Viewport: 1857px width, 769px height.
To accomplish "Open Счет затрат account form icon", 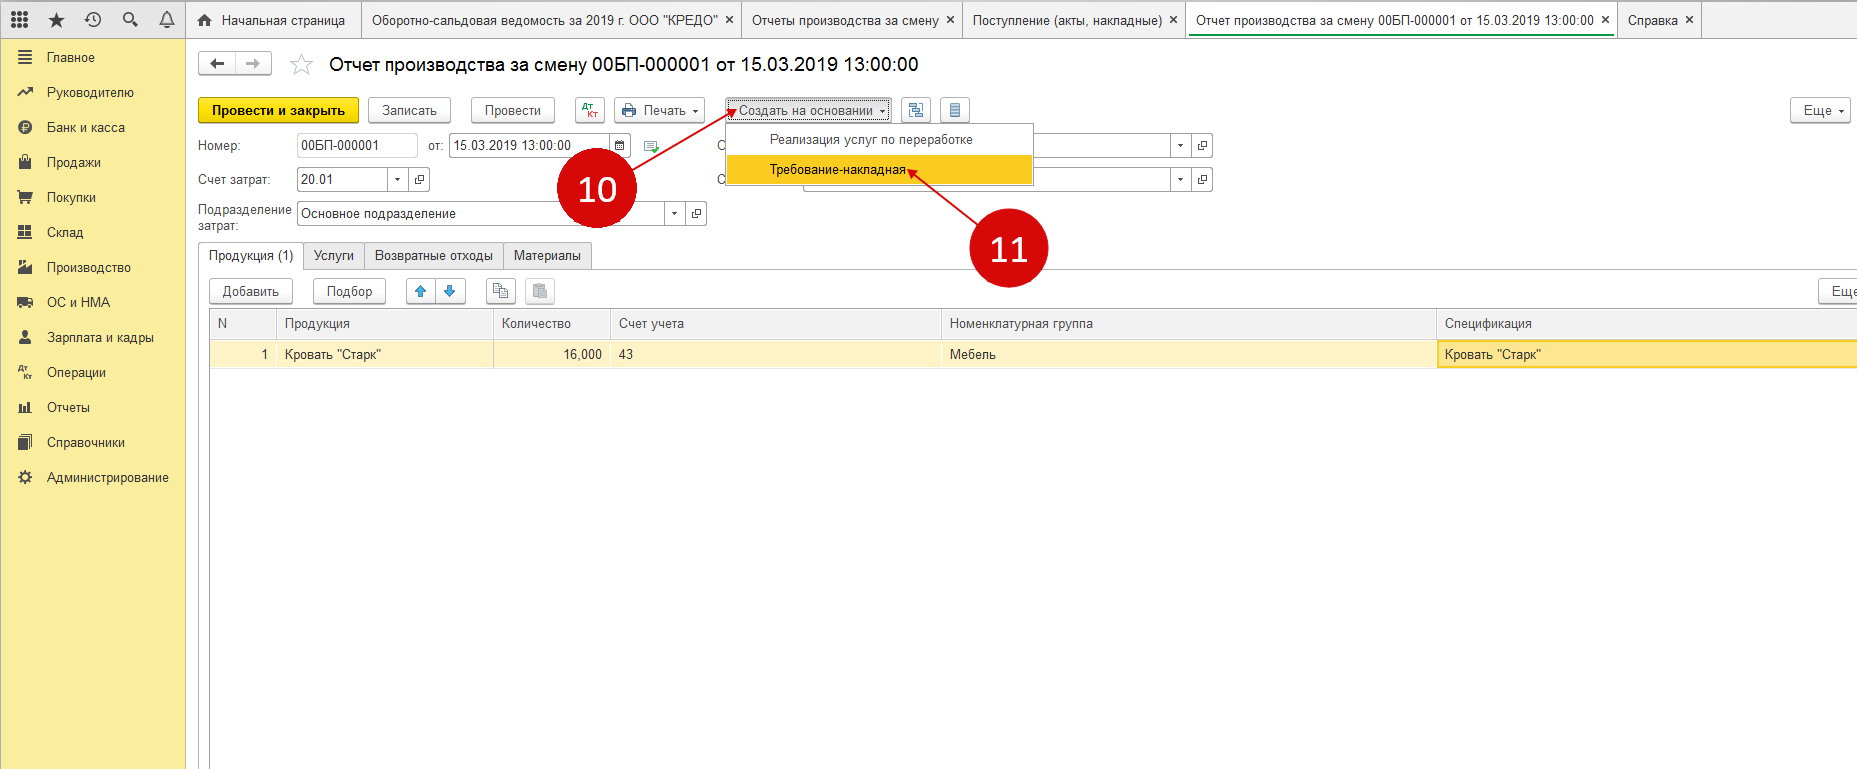I will (x=420, y=180).
